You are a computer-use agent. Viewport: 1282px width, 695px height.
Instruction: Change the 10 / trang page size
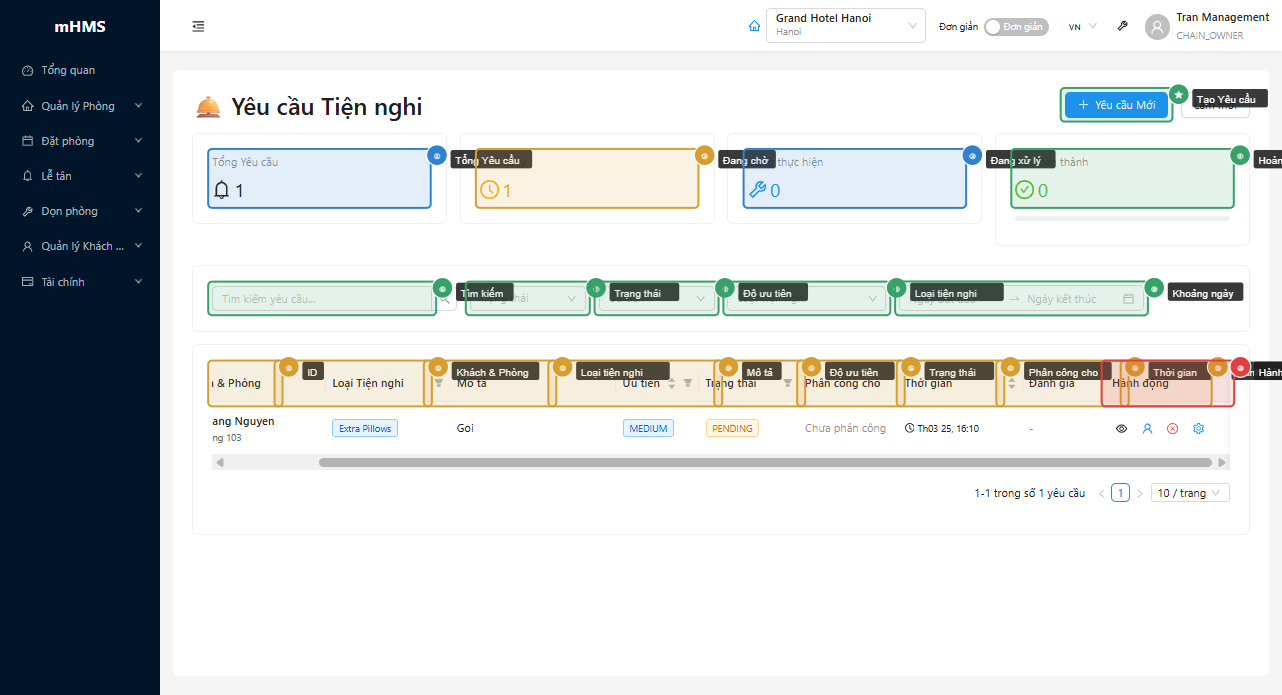[x=1190, y=493]
